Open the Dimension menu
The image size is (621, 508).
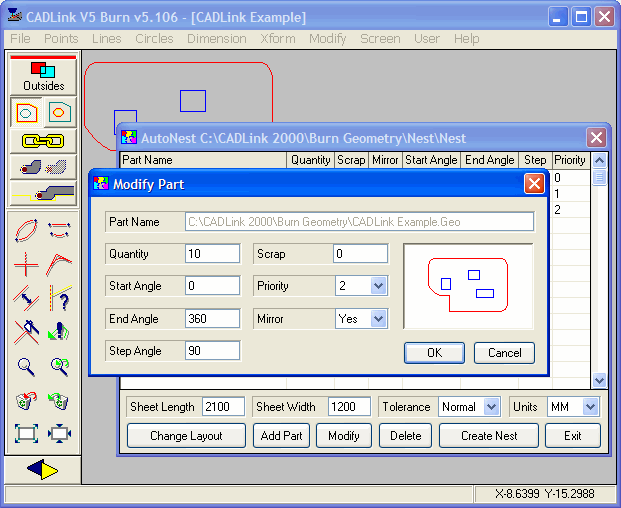pyautogui.click(x=217, y=39)
